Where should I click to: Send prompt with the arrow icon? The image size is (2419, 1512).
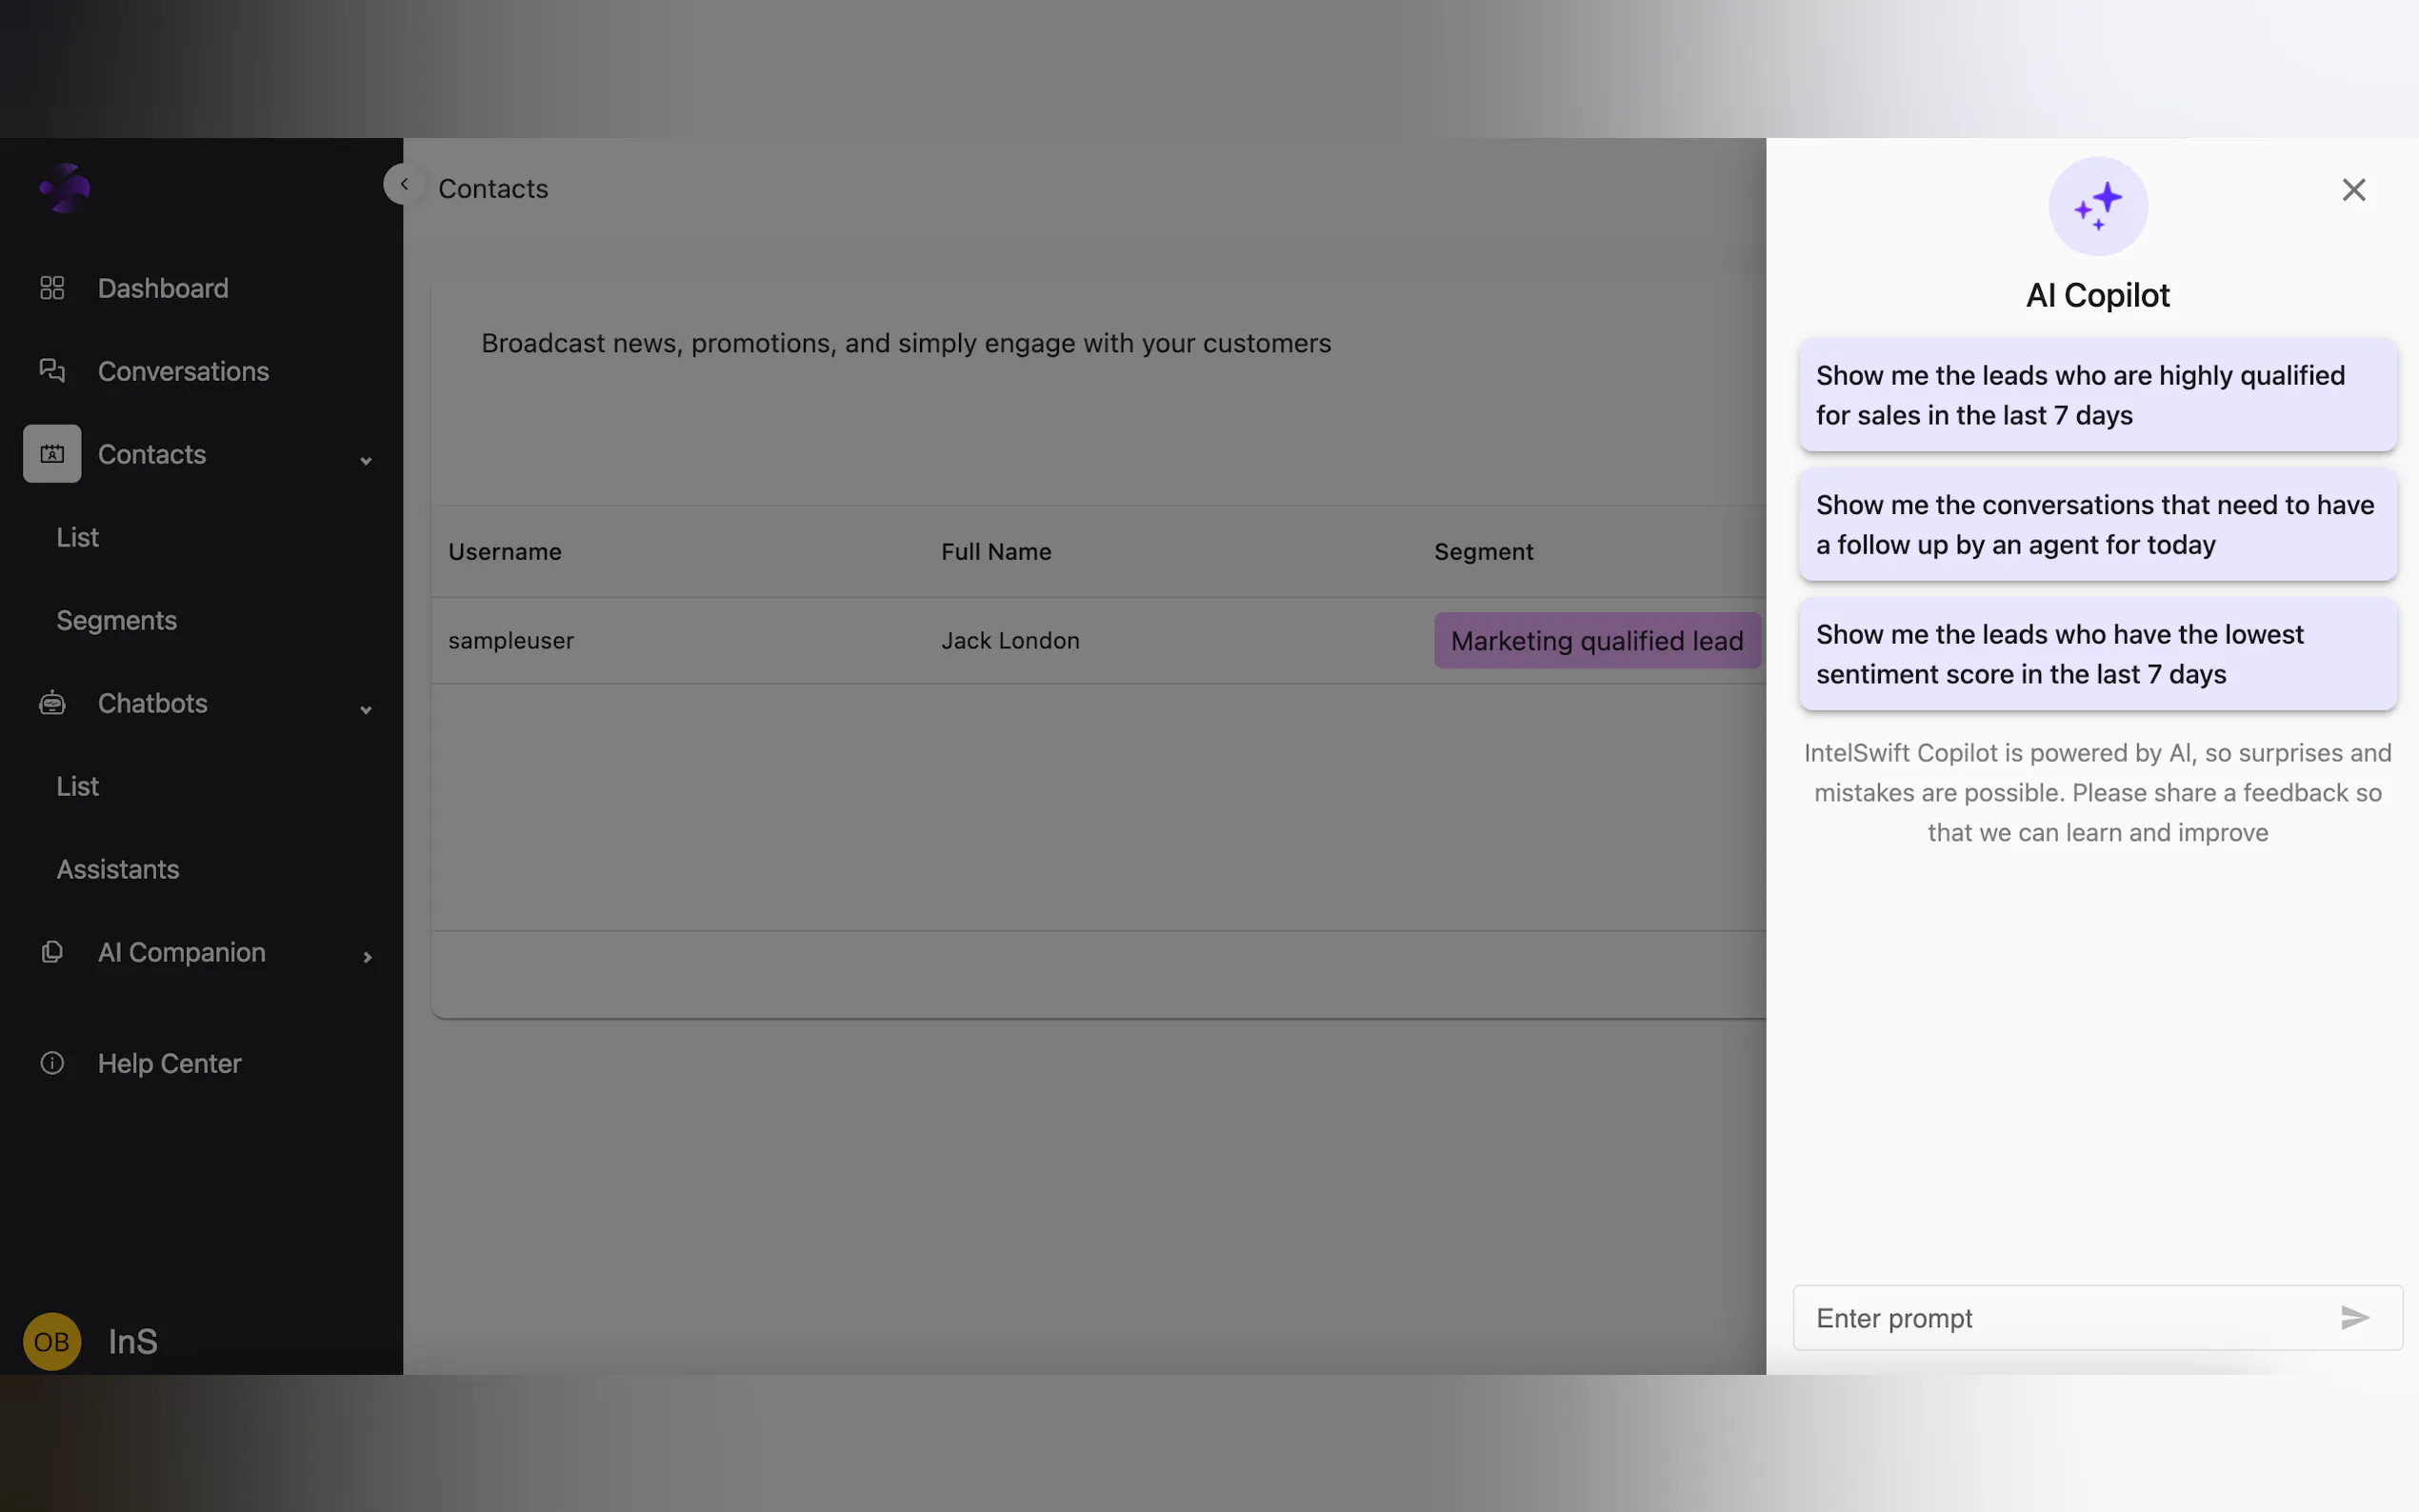(x=2354, y=1318)
